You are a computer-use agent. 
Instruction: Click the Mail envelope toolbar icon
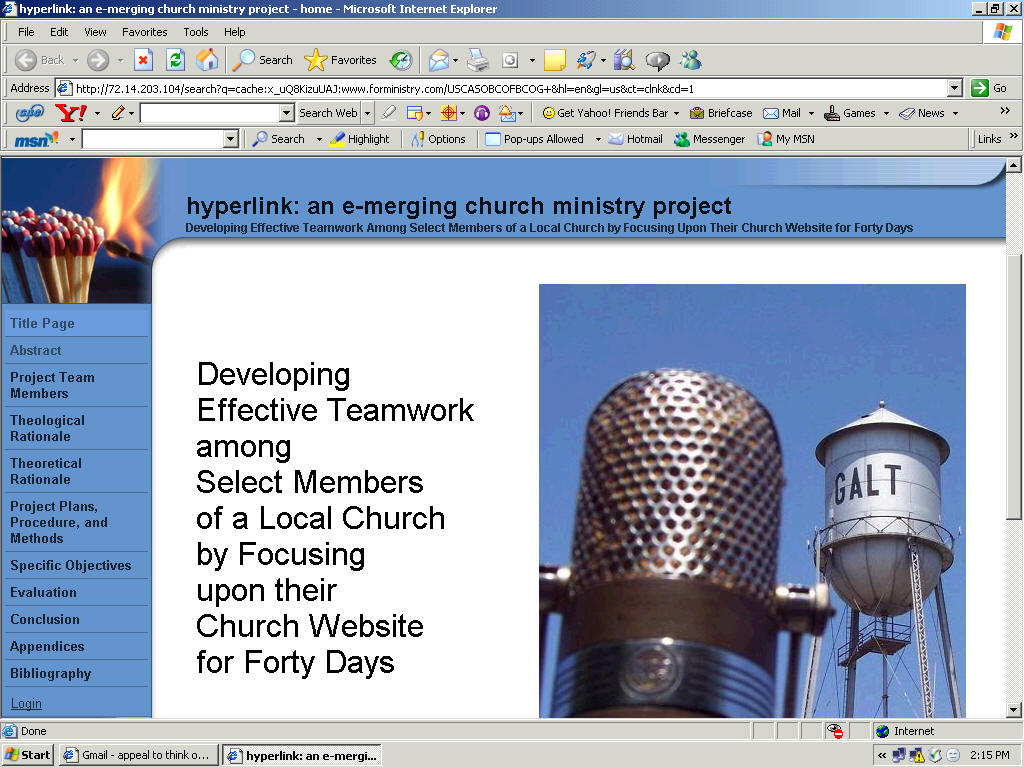pyautogui.click(x=439, y=60)
